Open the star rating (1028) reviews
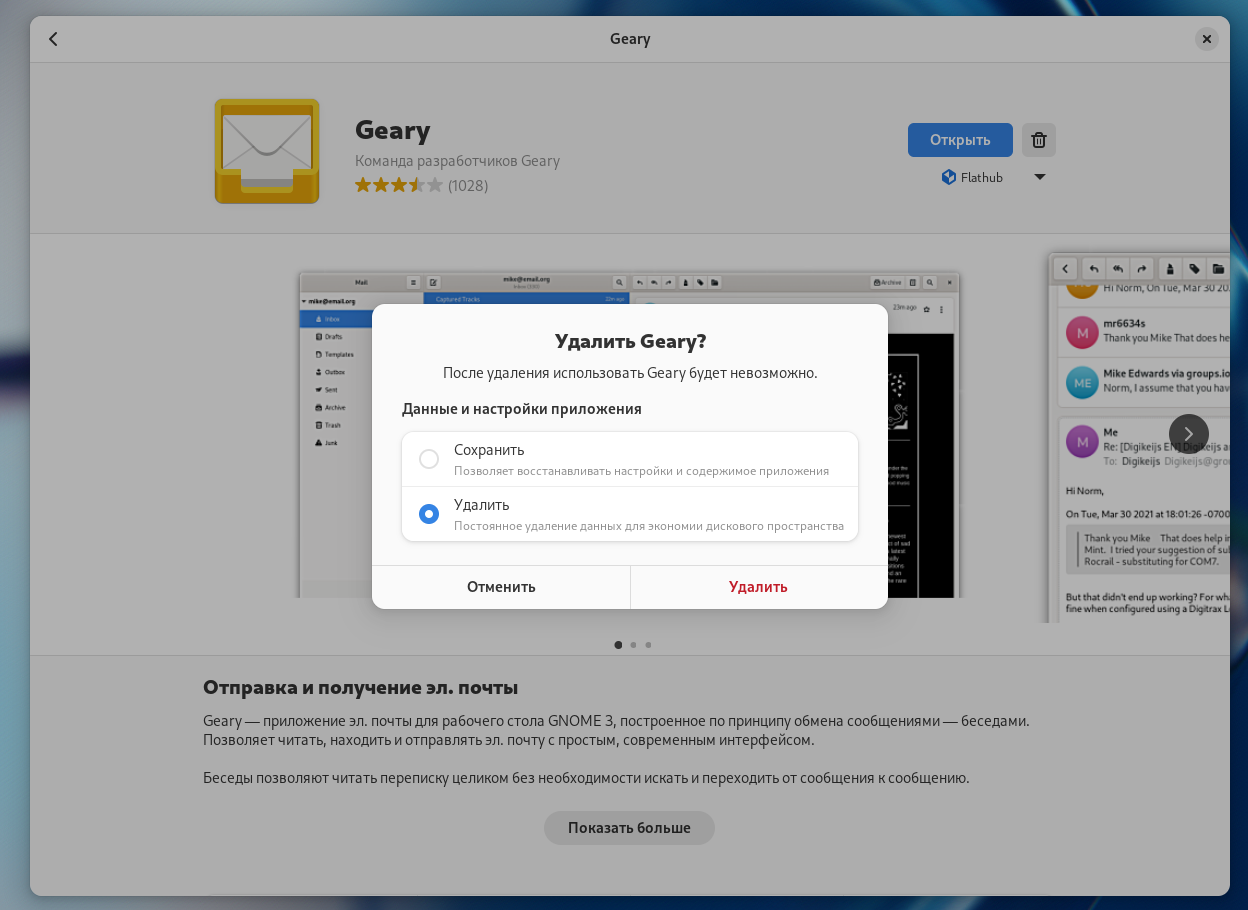Viewport: 1248px width, 910px height. click(x=421, y=185)
